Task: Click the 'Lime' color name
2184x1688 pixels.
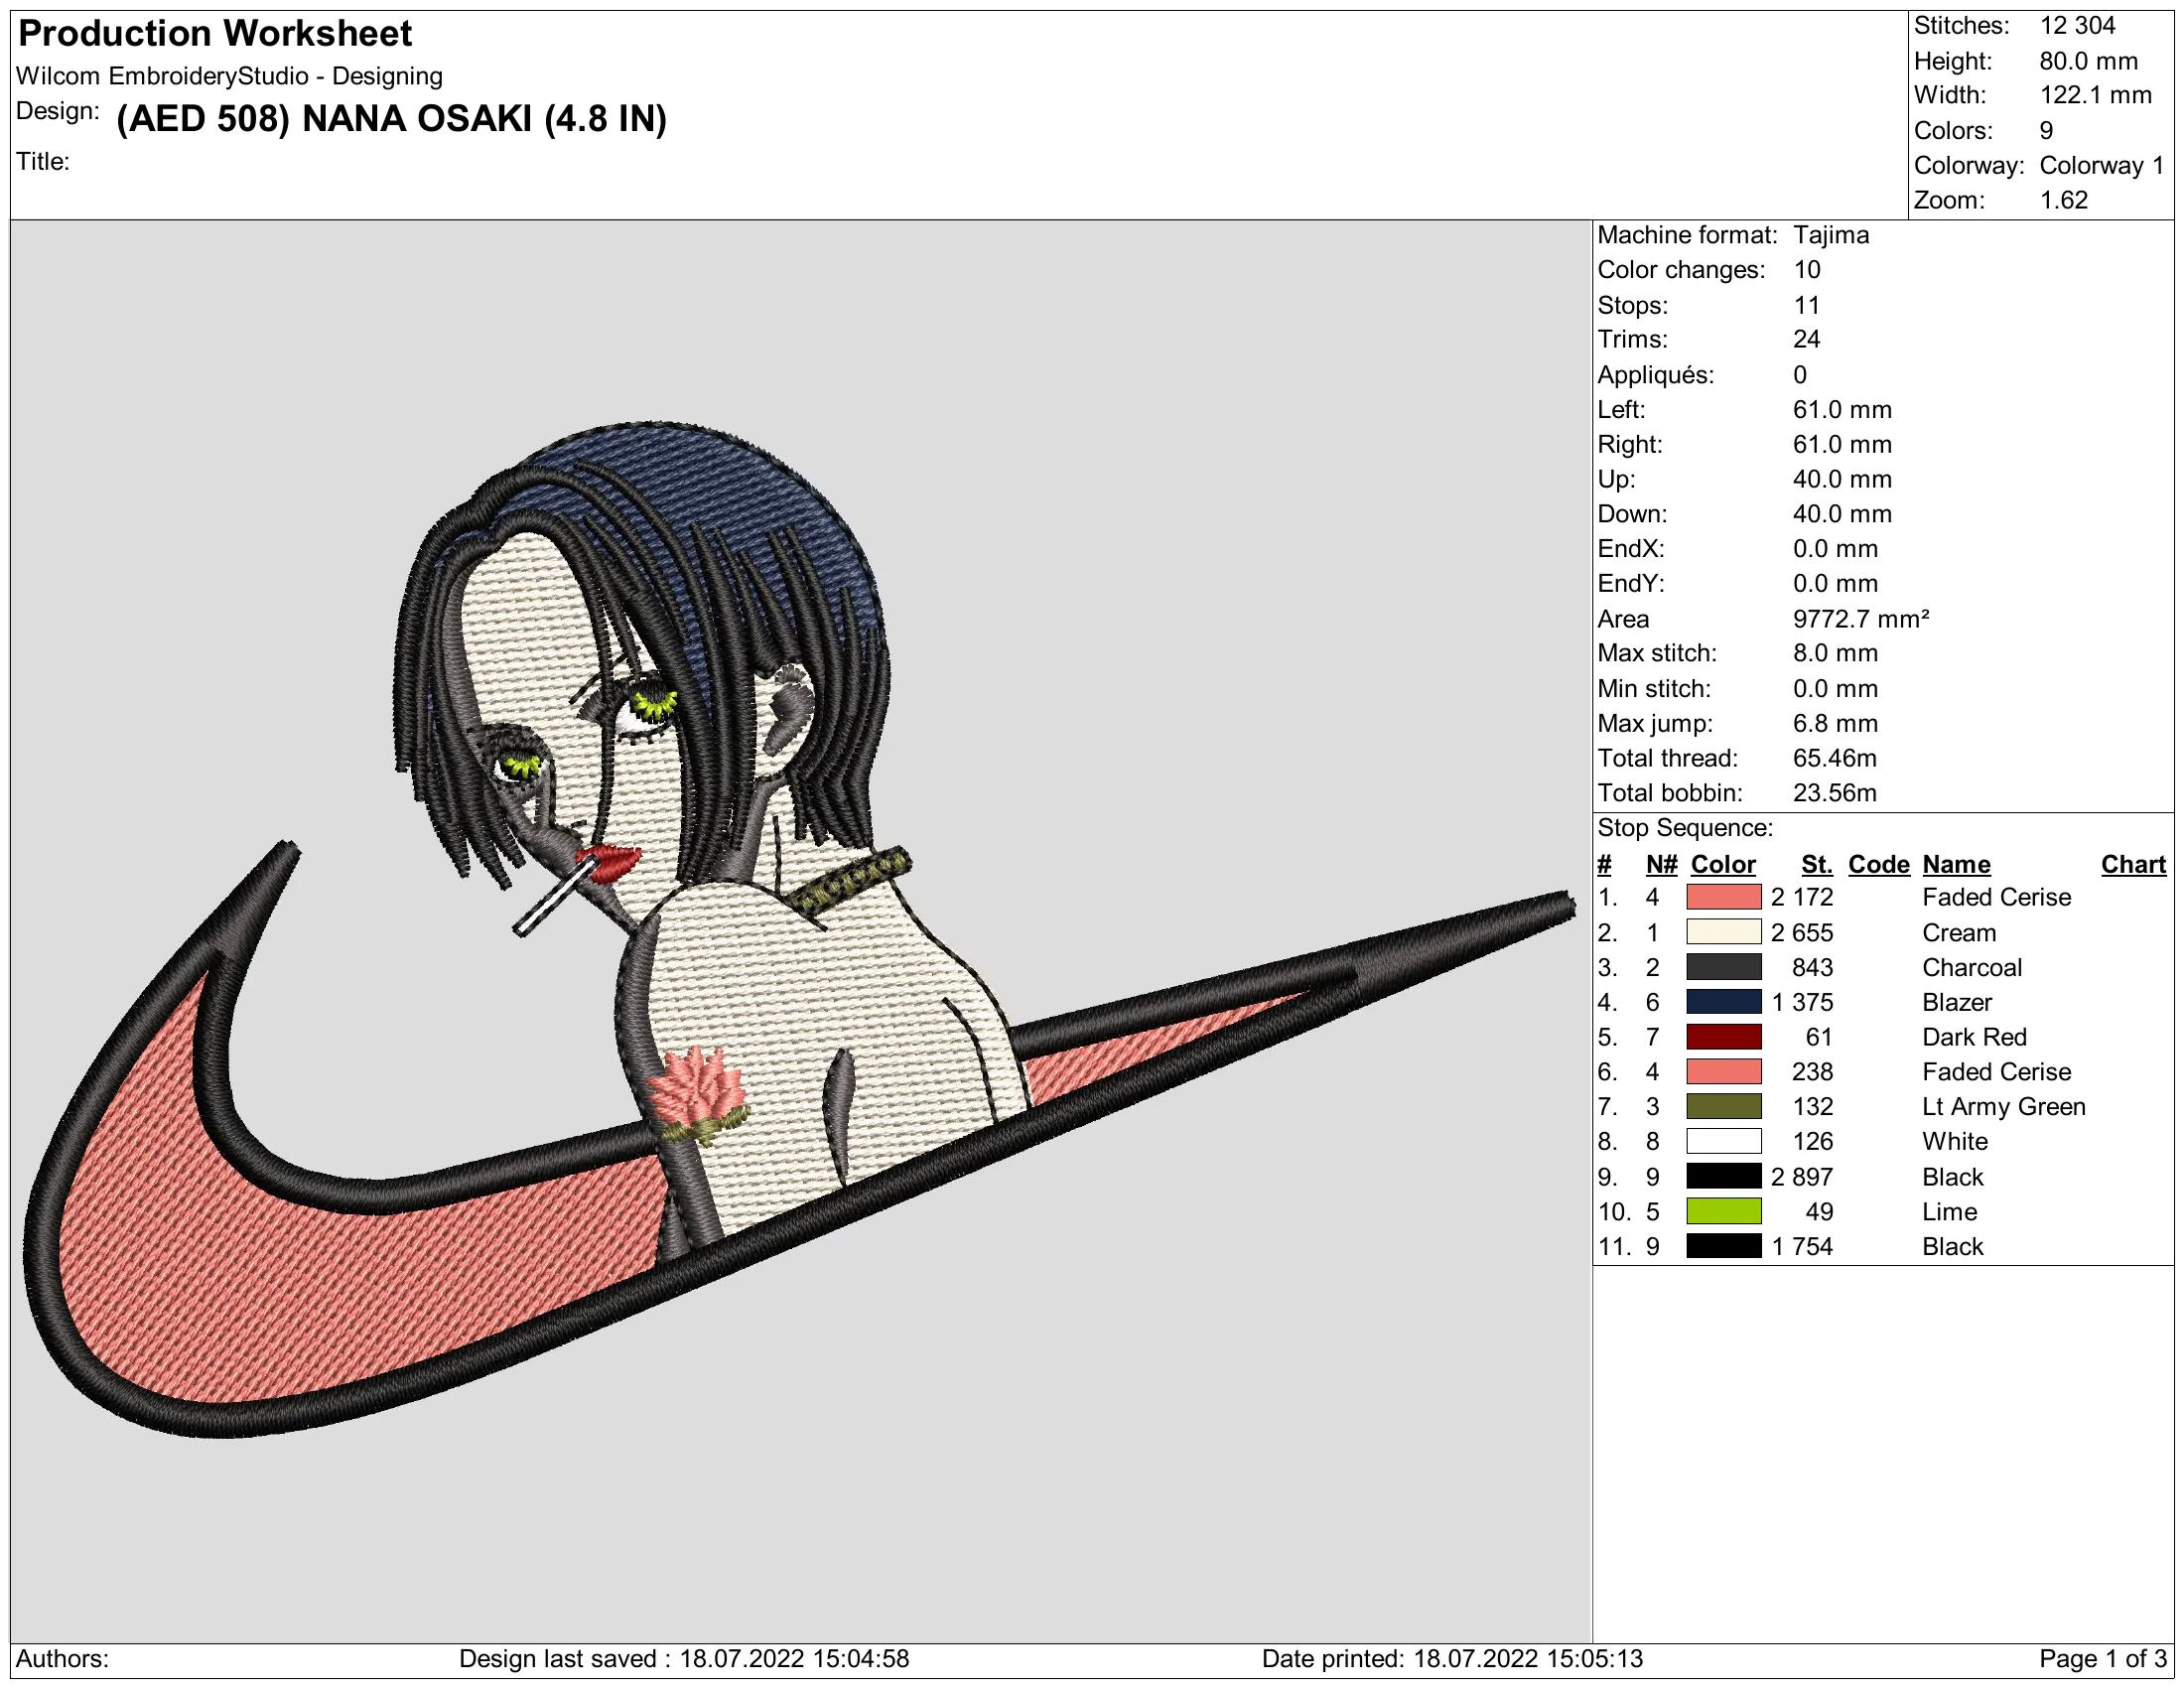Action: (1949, 1212)
